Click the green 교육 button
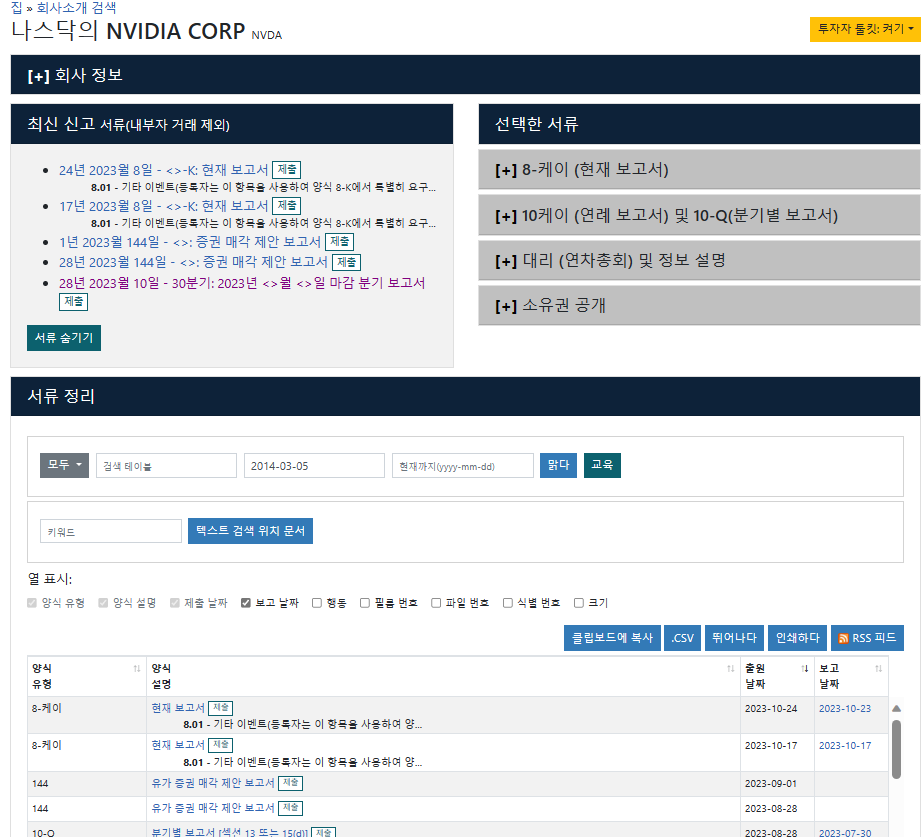Image resolution: width=923 pixels, height=837 pixels. pos(602,465)
